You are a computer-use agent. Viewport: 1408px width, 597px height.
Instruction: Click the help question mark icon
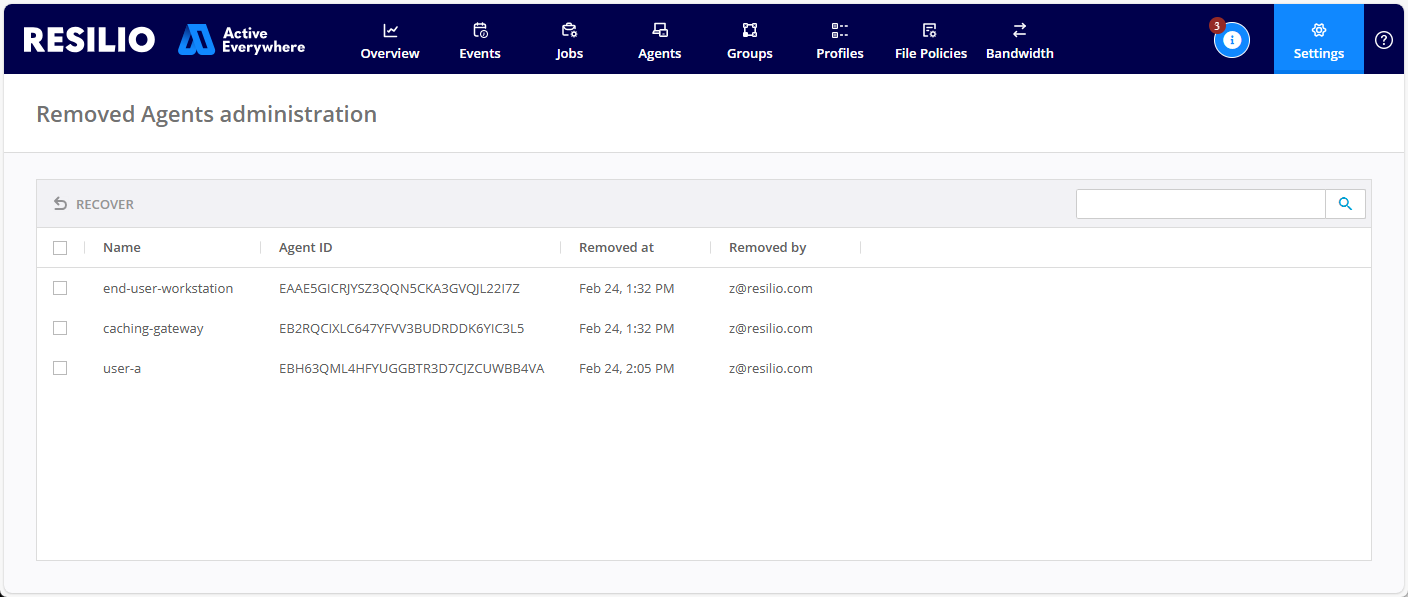[1383, 40]
